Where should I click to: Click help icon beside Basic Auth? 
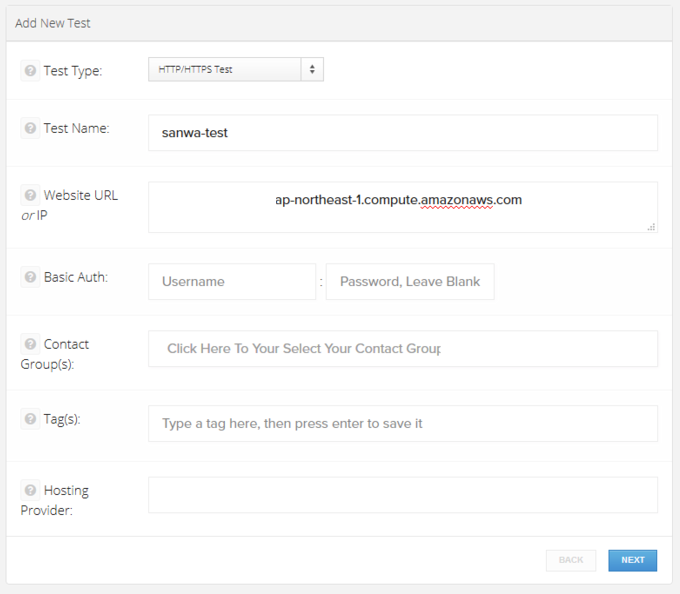[30, 277]
